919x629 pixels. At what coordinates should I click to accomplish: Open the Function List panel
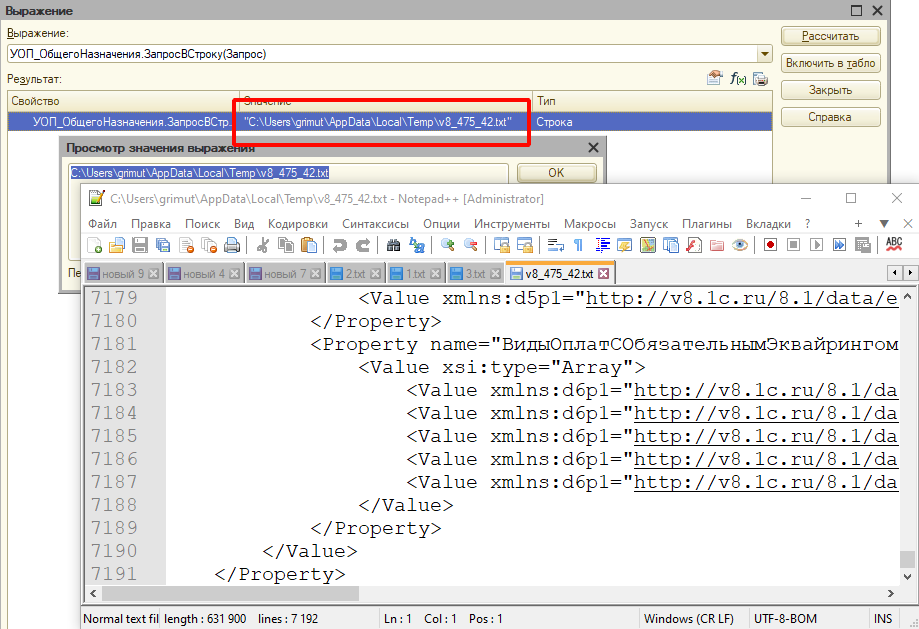tap(694, 244)
